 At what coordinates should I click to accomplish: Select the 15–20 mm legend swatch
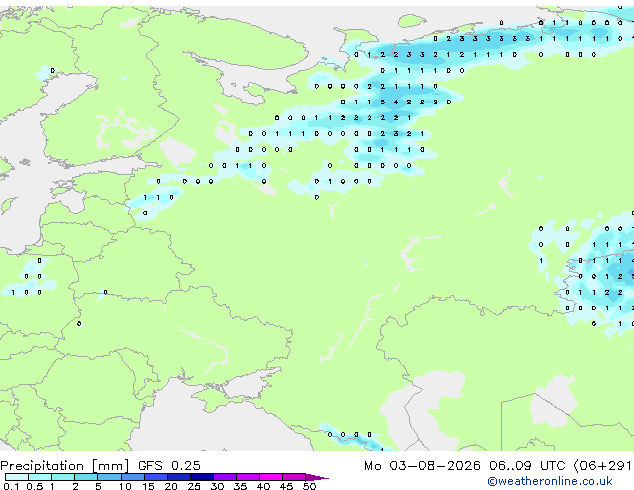point(155,477)
